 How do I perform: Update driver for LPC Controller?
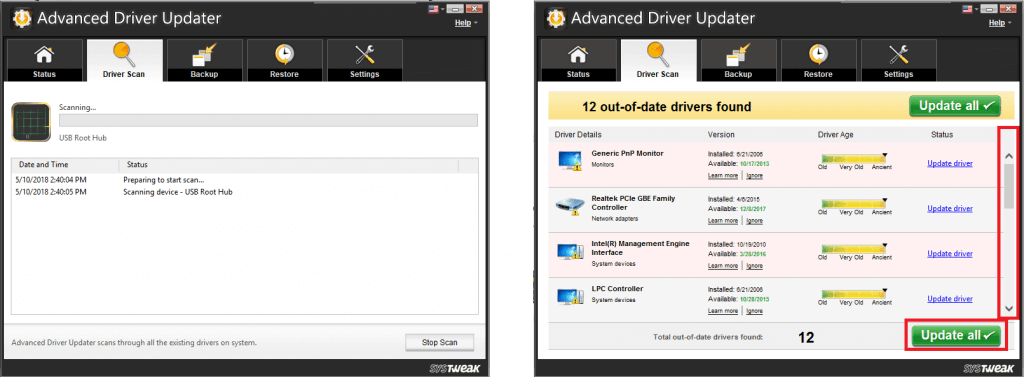pyautogui.click(x=950, y=299)
